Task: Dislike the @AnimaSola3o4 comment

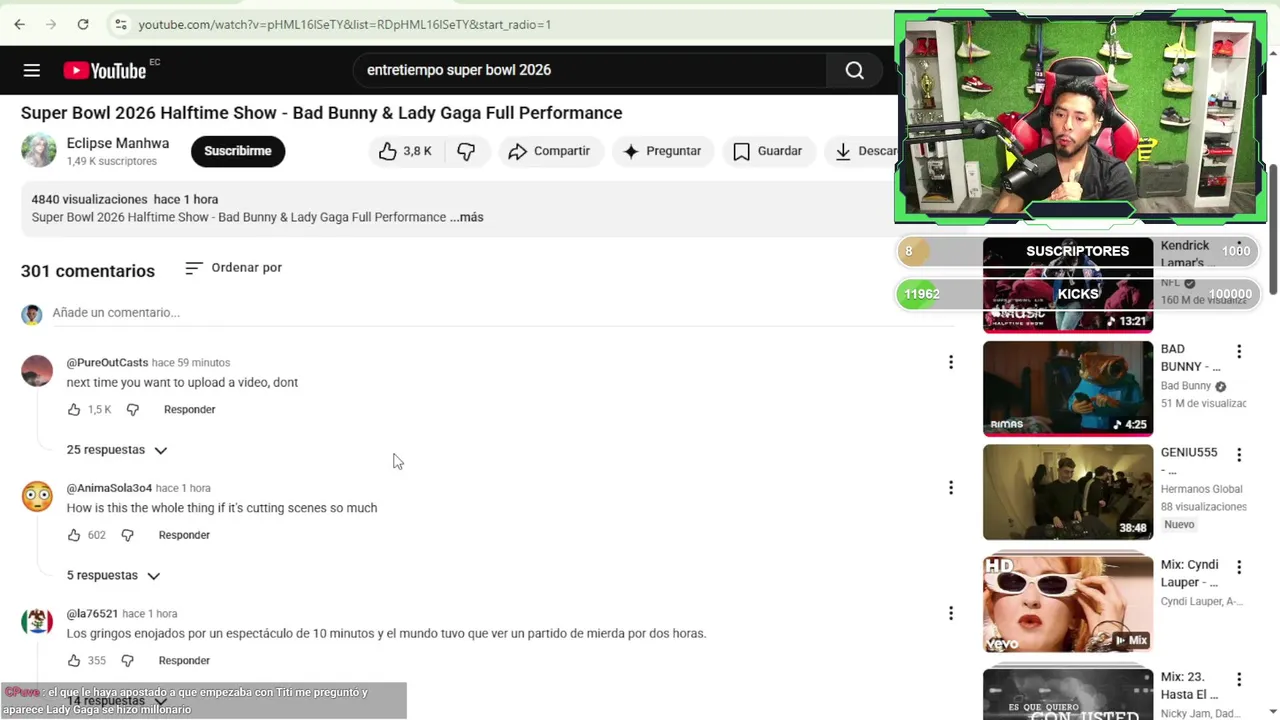Action: (127, 535)
